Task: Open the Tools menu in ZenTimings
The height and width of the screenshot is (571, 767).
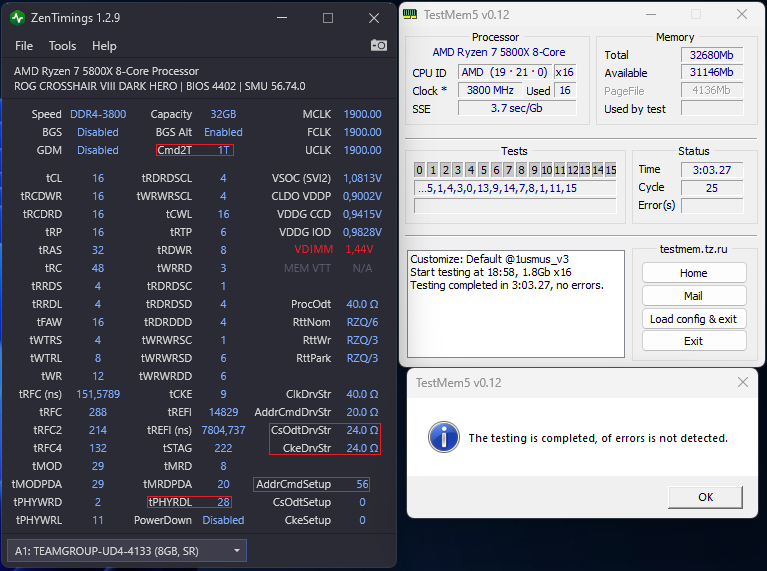Action: (62, 46)
